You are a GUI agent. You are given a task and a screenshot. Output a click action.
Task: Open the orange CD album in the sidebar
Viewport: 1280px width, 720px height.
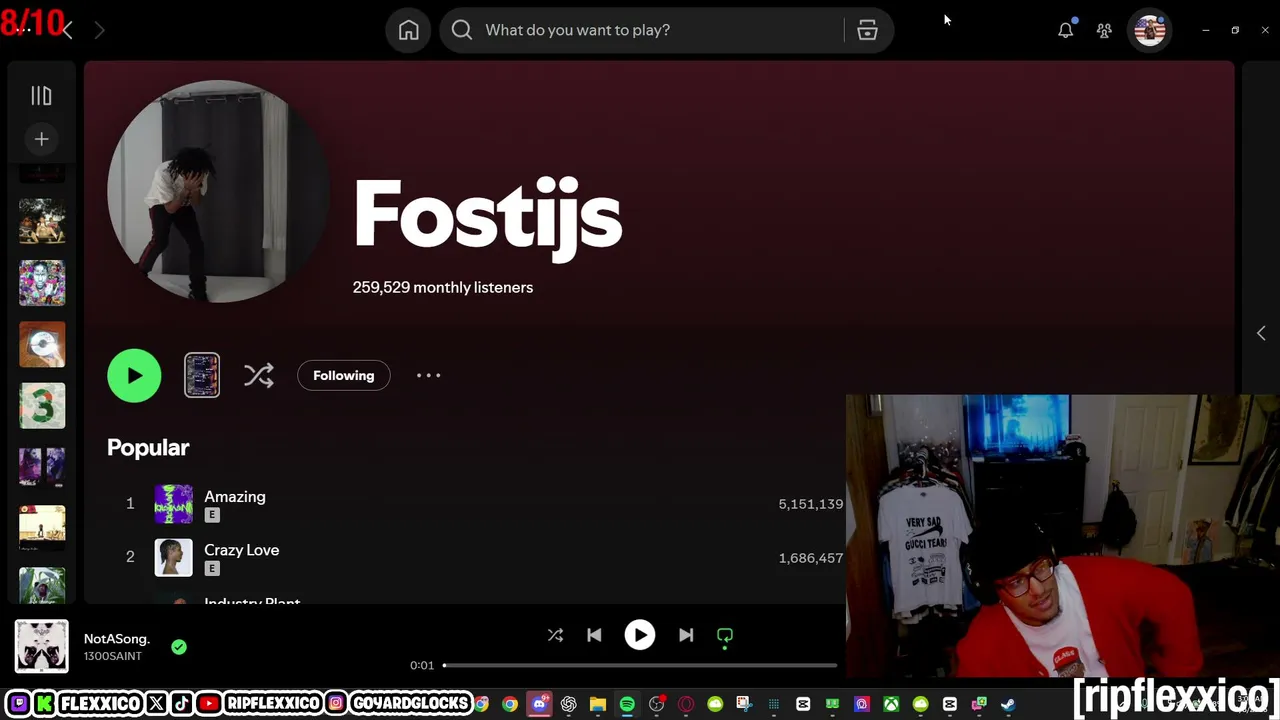[42, 345]
